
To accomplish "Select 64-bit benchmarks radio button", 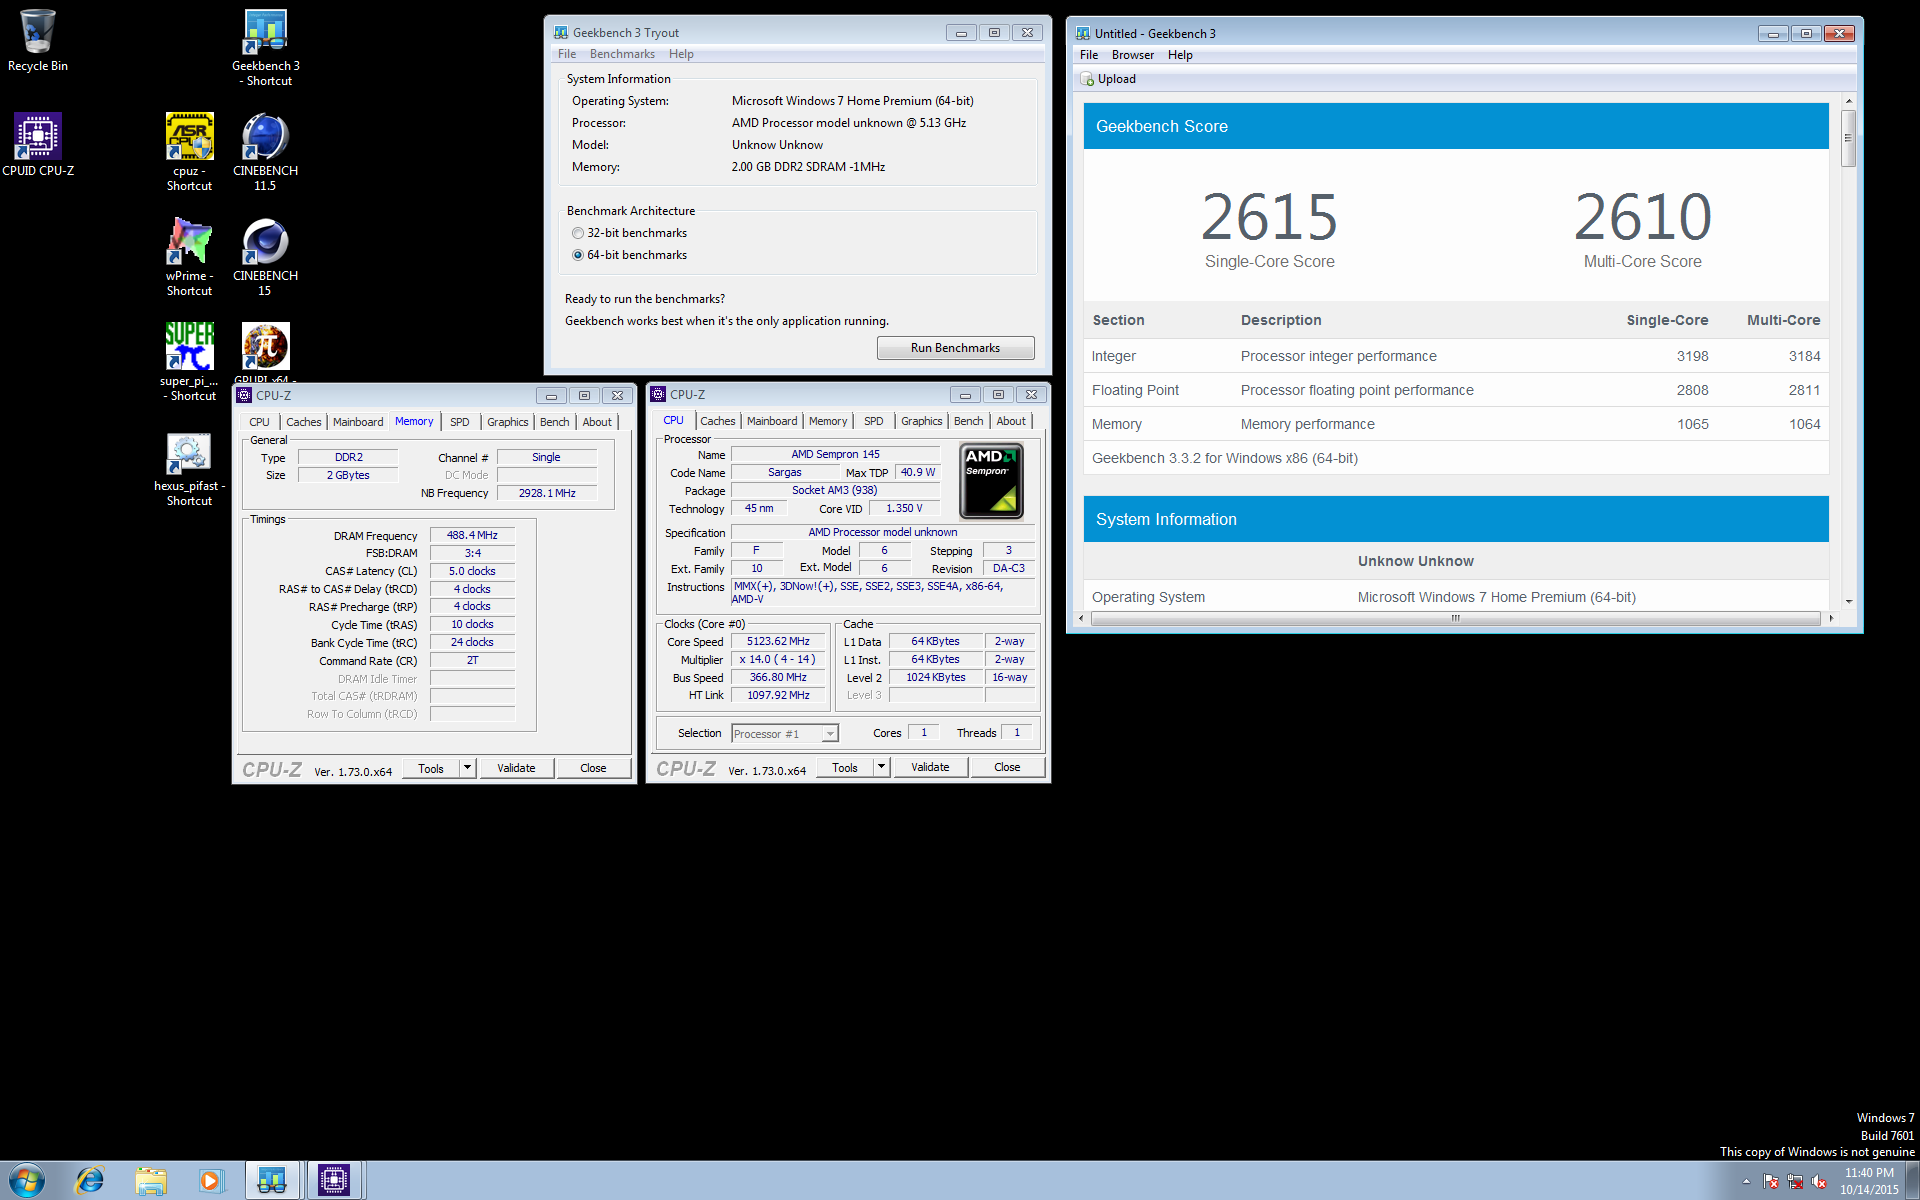I will coord(578,255).
